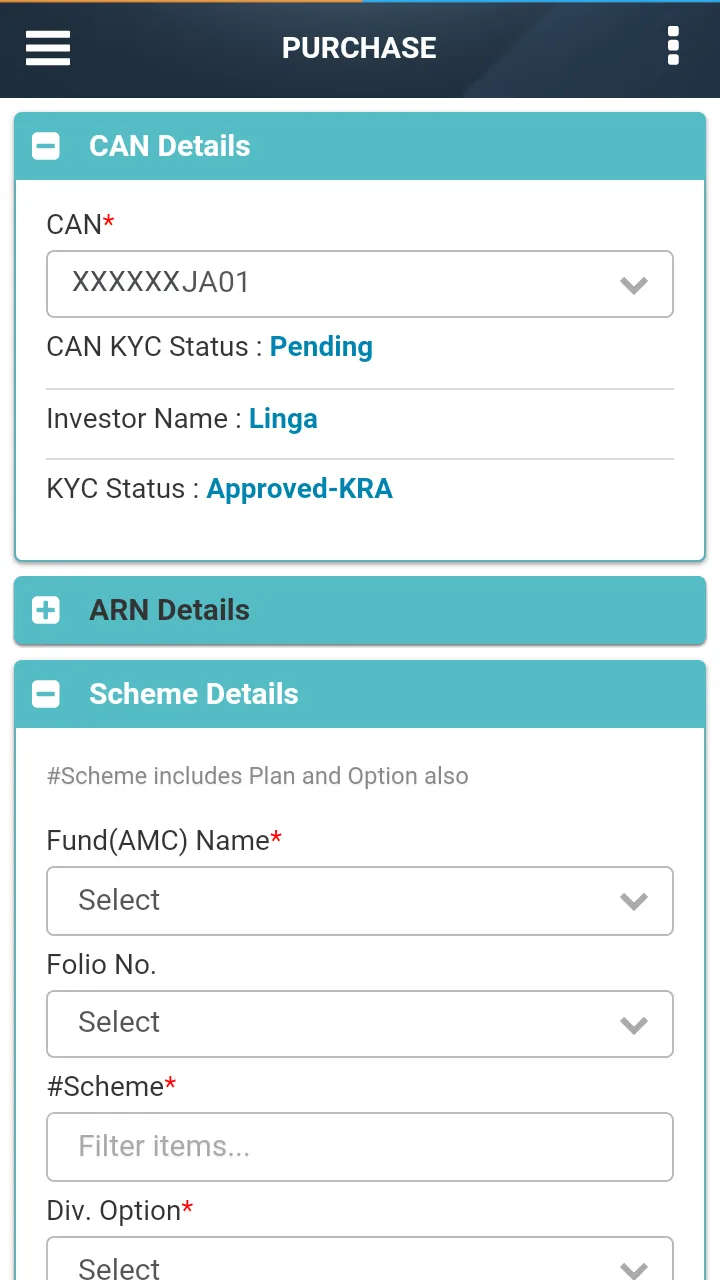Collapse CAN Details with minus icon
This screenshot has height=1280, width=720.
tap(46, 146)
